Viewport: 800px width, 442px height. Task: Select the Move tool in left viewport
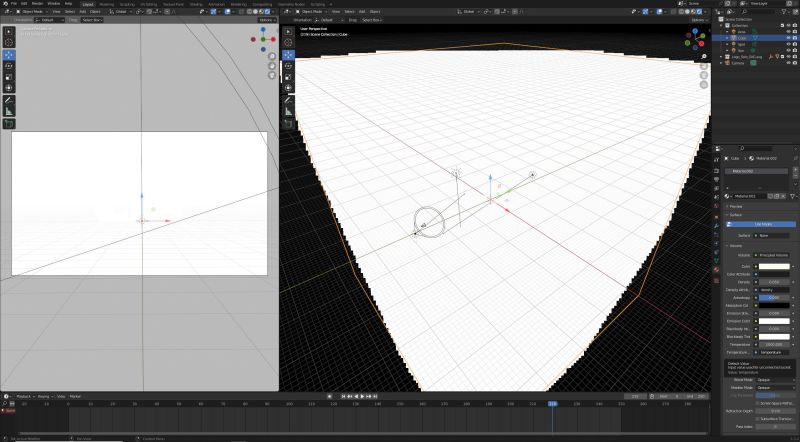click(9, 55)
